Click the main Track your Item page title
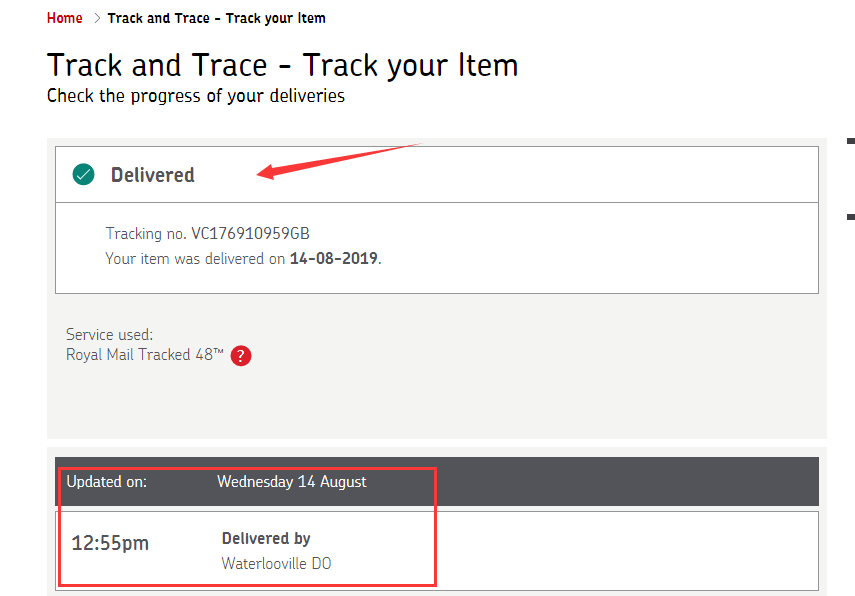Screen dimensions: 855x596 (x=282, y=65)
